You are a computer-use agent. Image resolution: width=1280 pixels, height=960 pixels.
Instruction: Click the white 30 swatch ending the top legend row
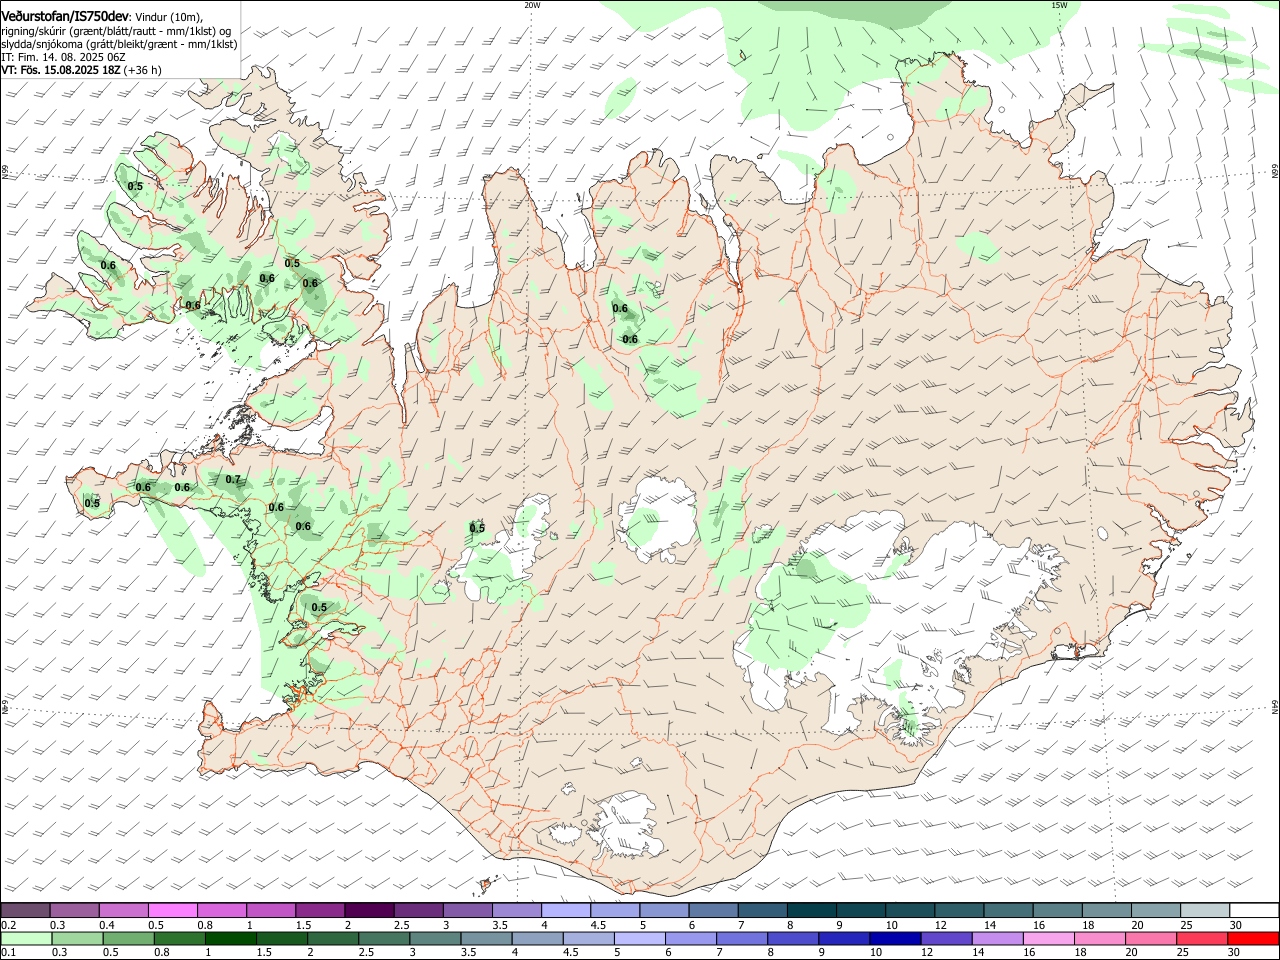click(x=1253, y=911)
